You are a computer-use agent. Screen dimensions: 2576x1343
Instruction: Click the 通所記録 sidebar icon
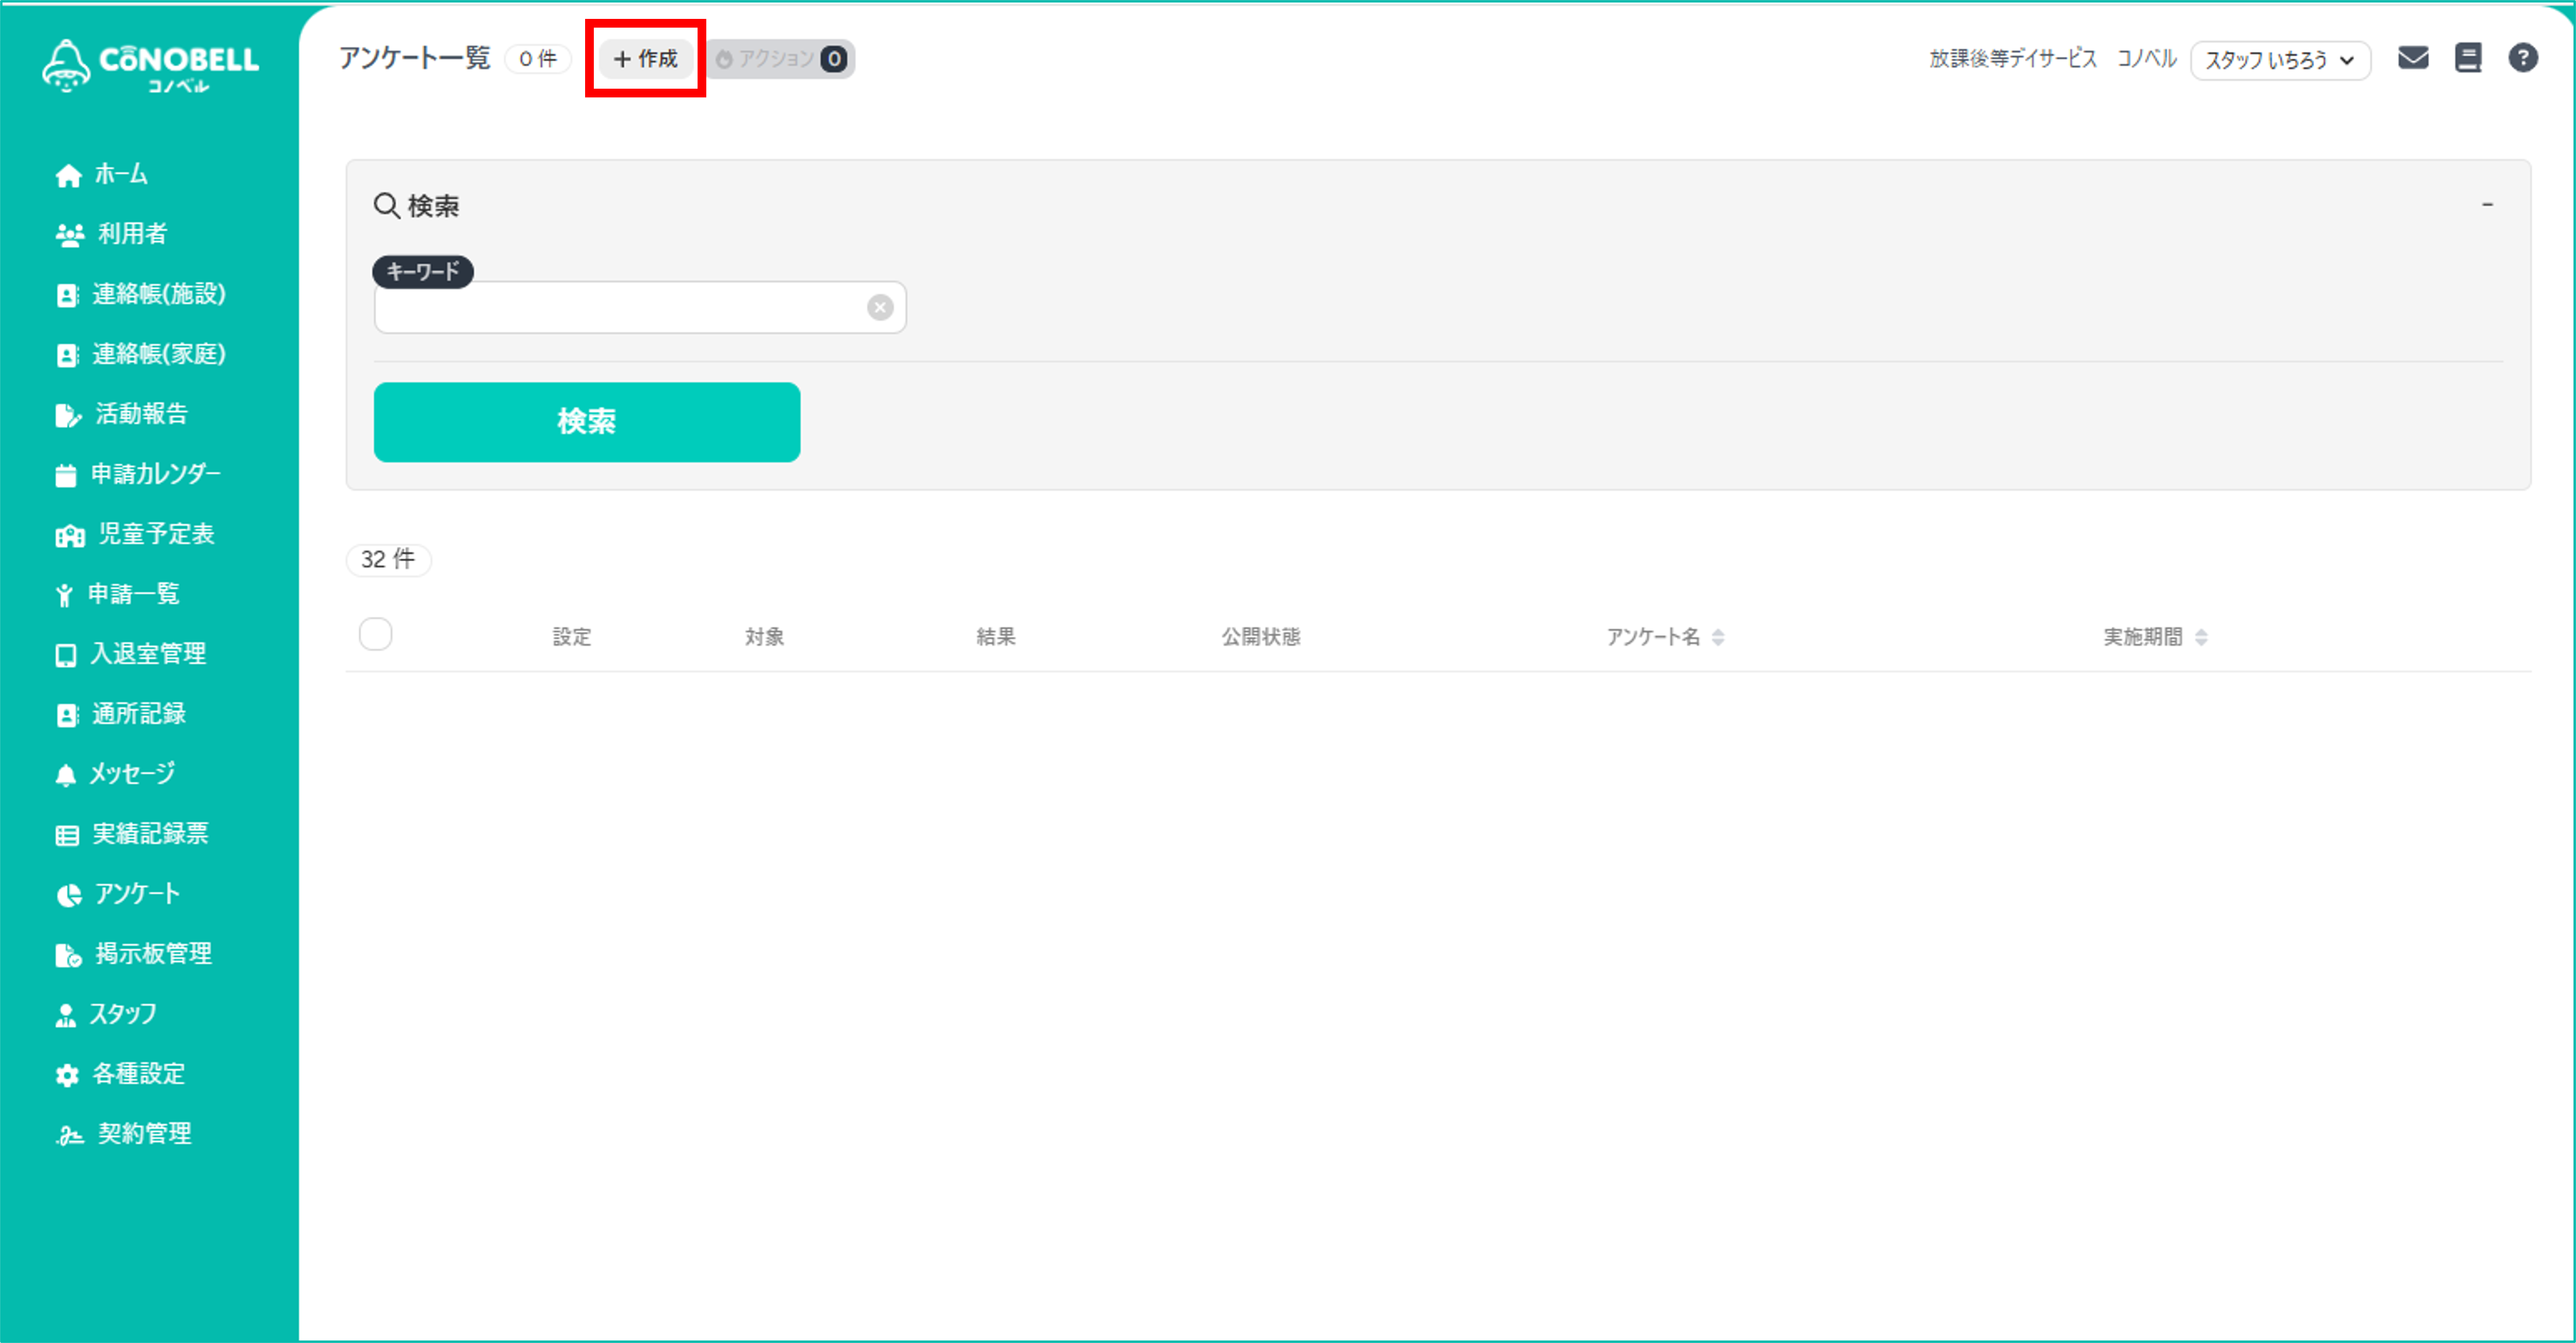click(66, 715)
